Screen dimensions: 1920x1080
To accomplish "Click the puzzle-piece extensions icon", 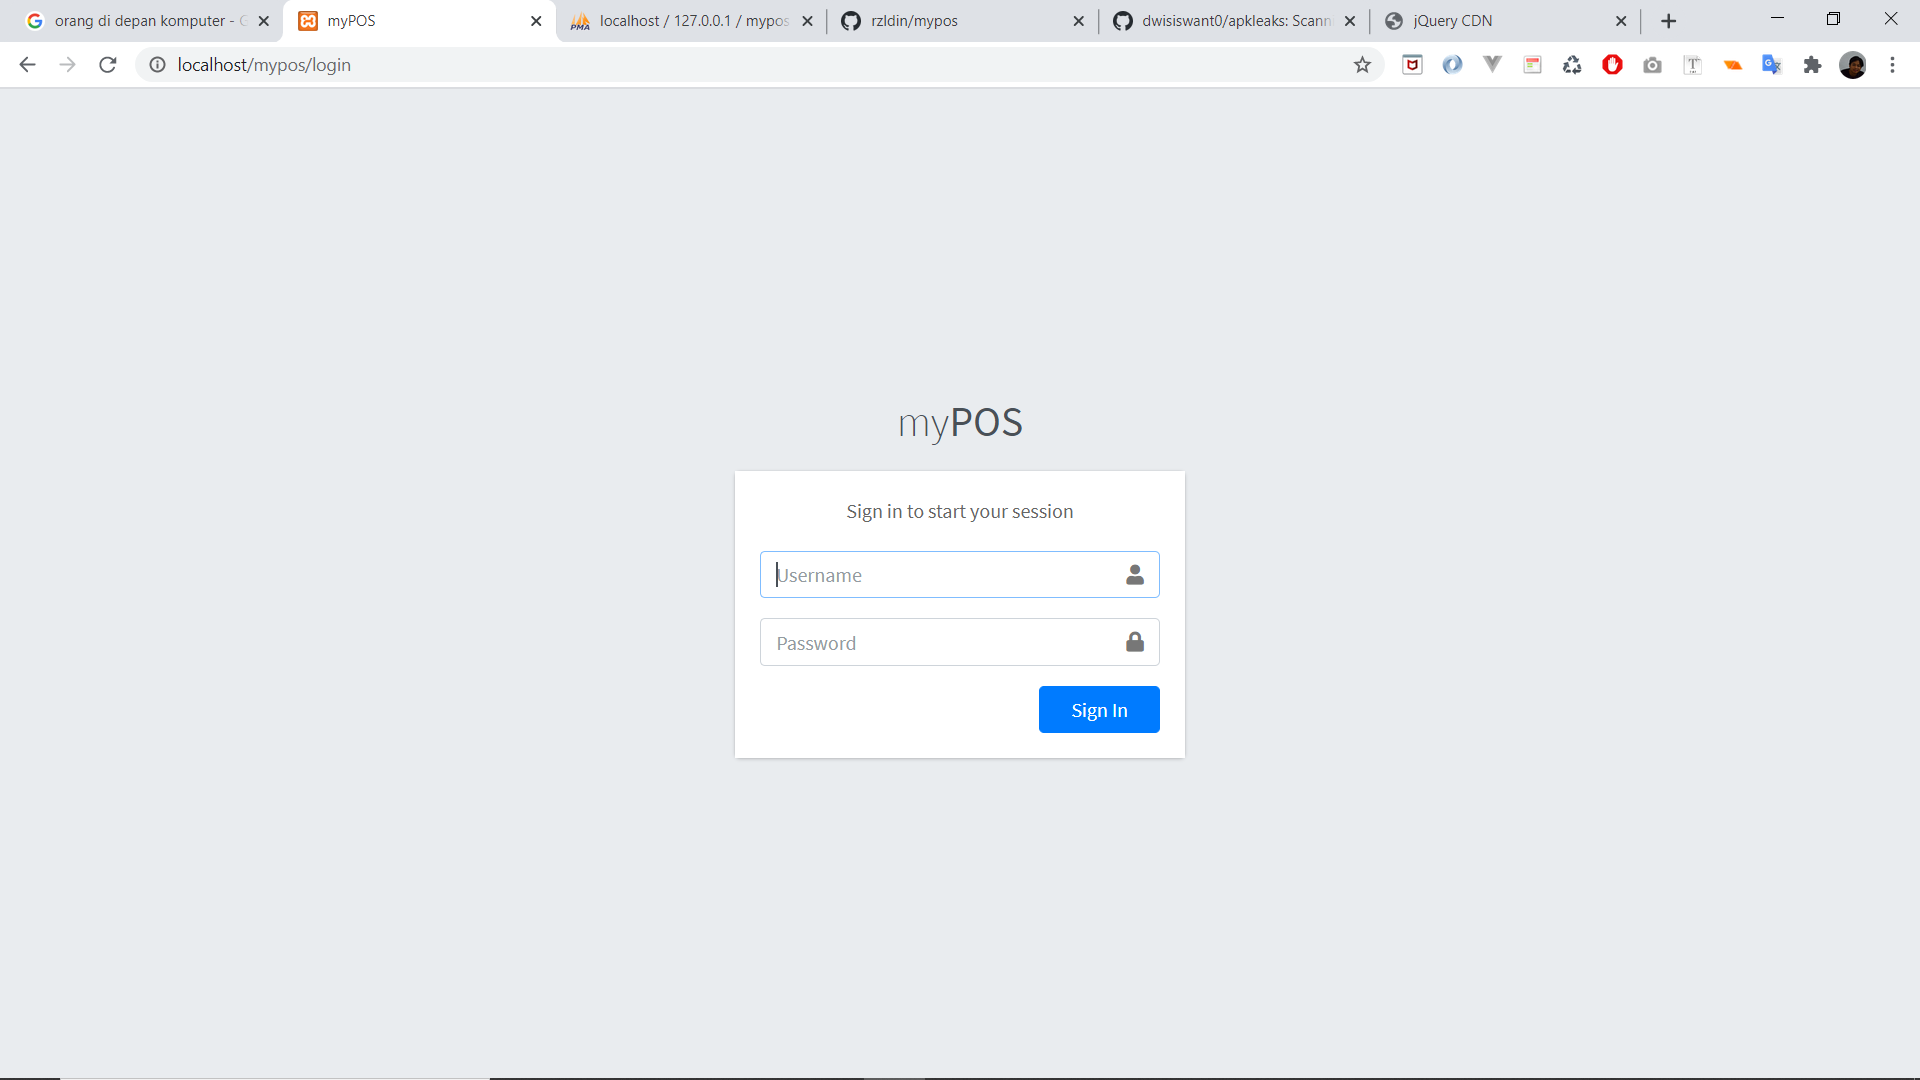I will (x=1813, y=64).
